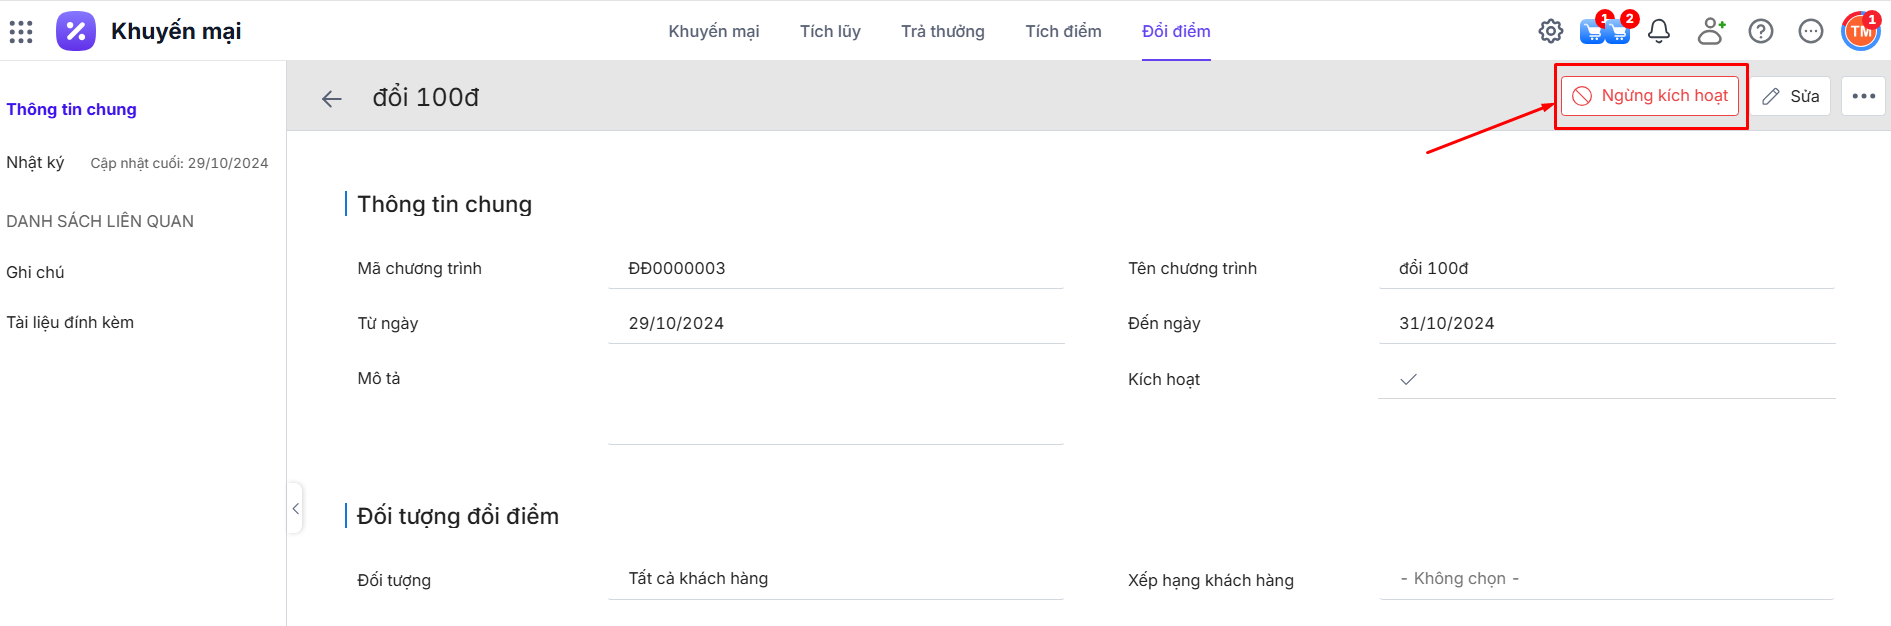Switch to the Tích điểm tab
This screenshot has height=626, width=1891.
click(x=1063, y=31)
